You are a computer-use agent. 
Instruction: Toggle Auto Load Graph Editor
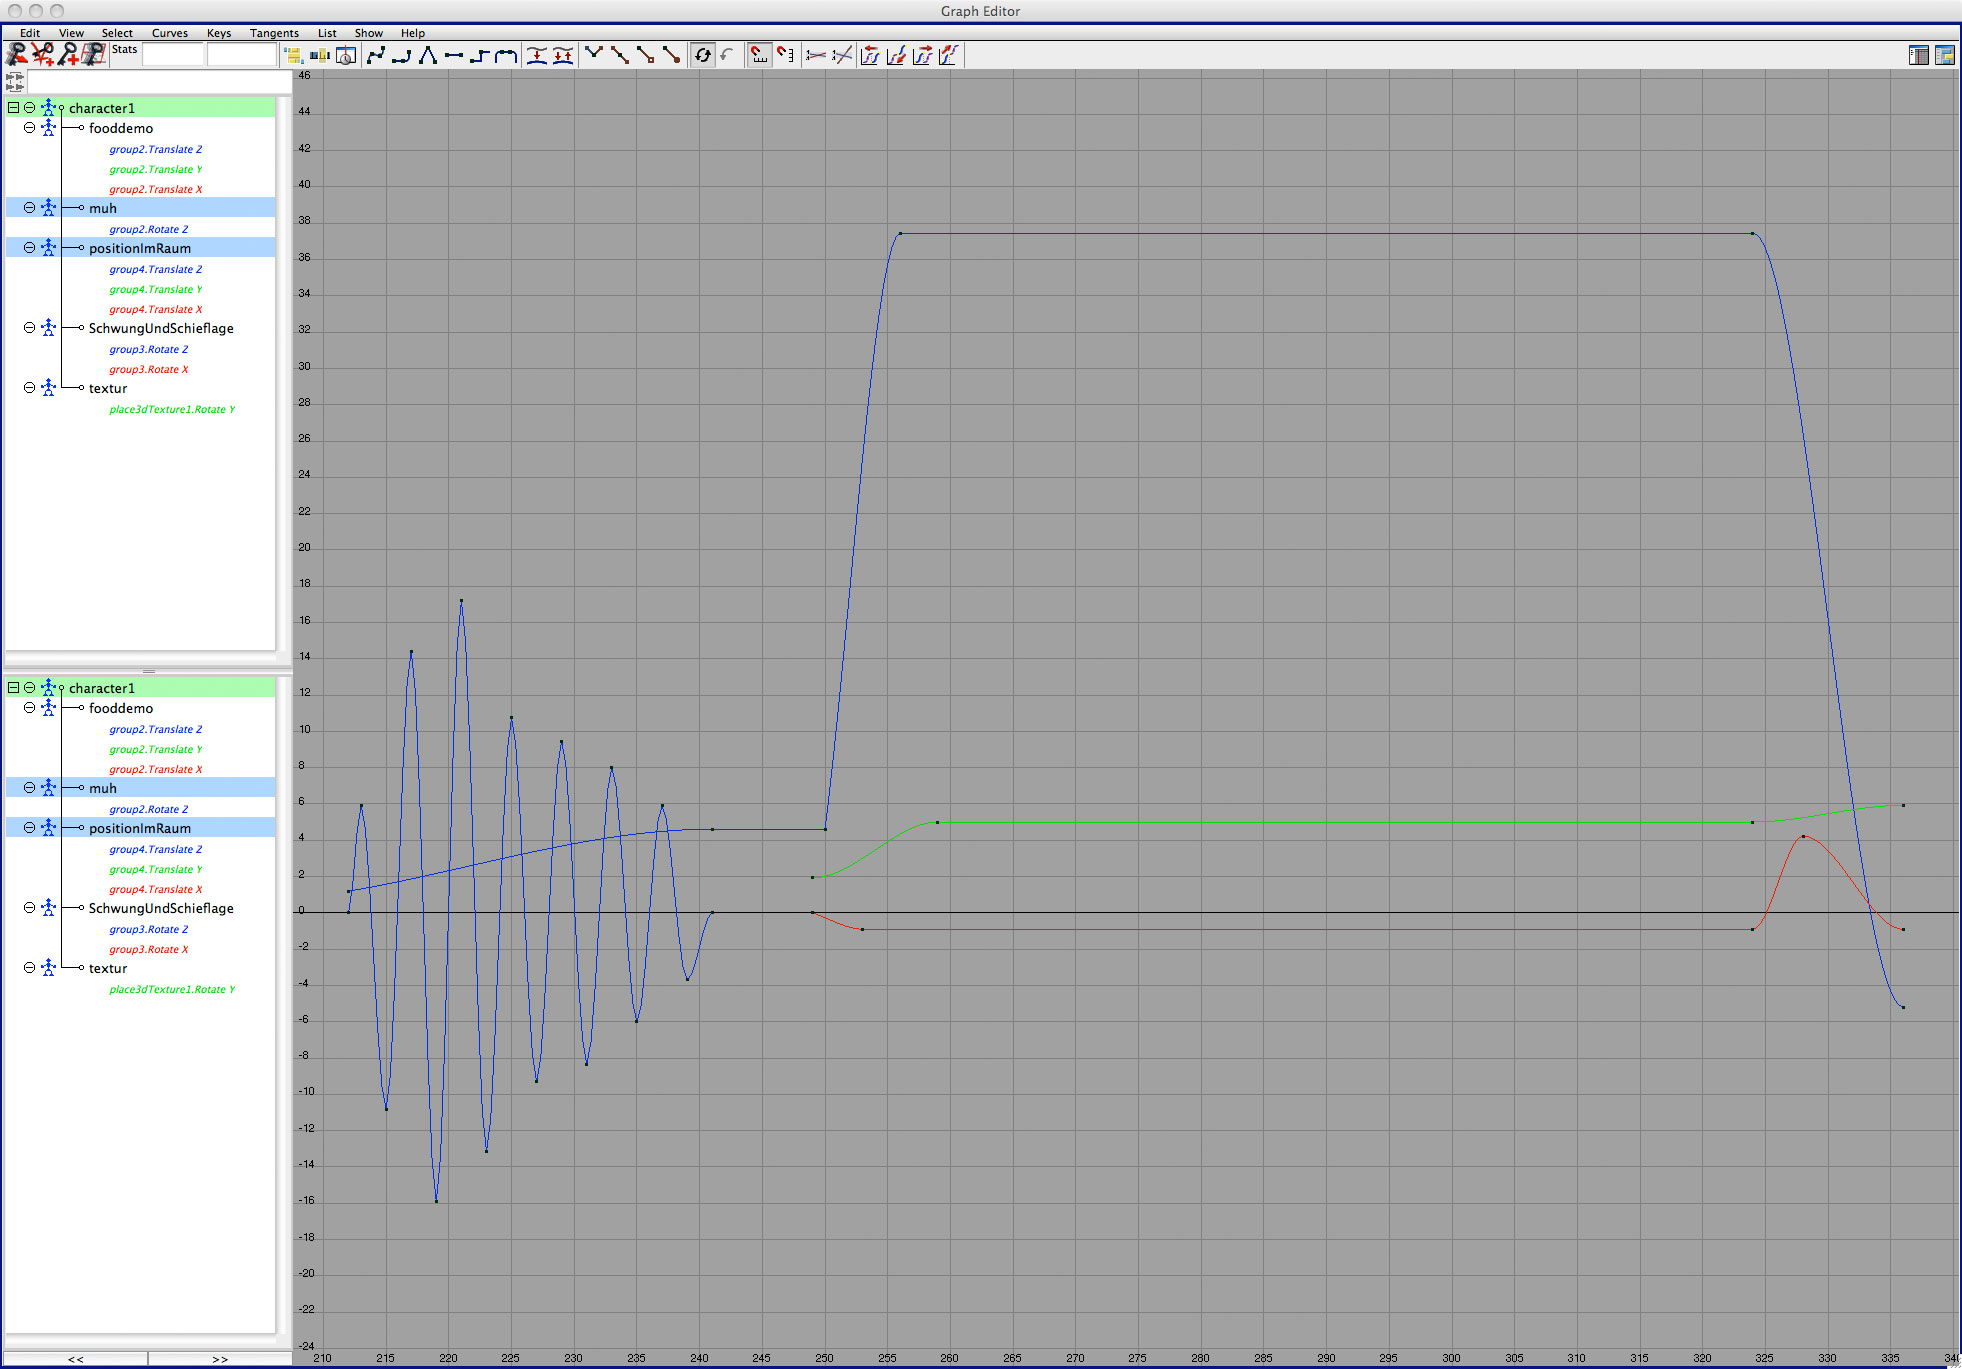[703, 56]
